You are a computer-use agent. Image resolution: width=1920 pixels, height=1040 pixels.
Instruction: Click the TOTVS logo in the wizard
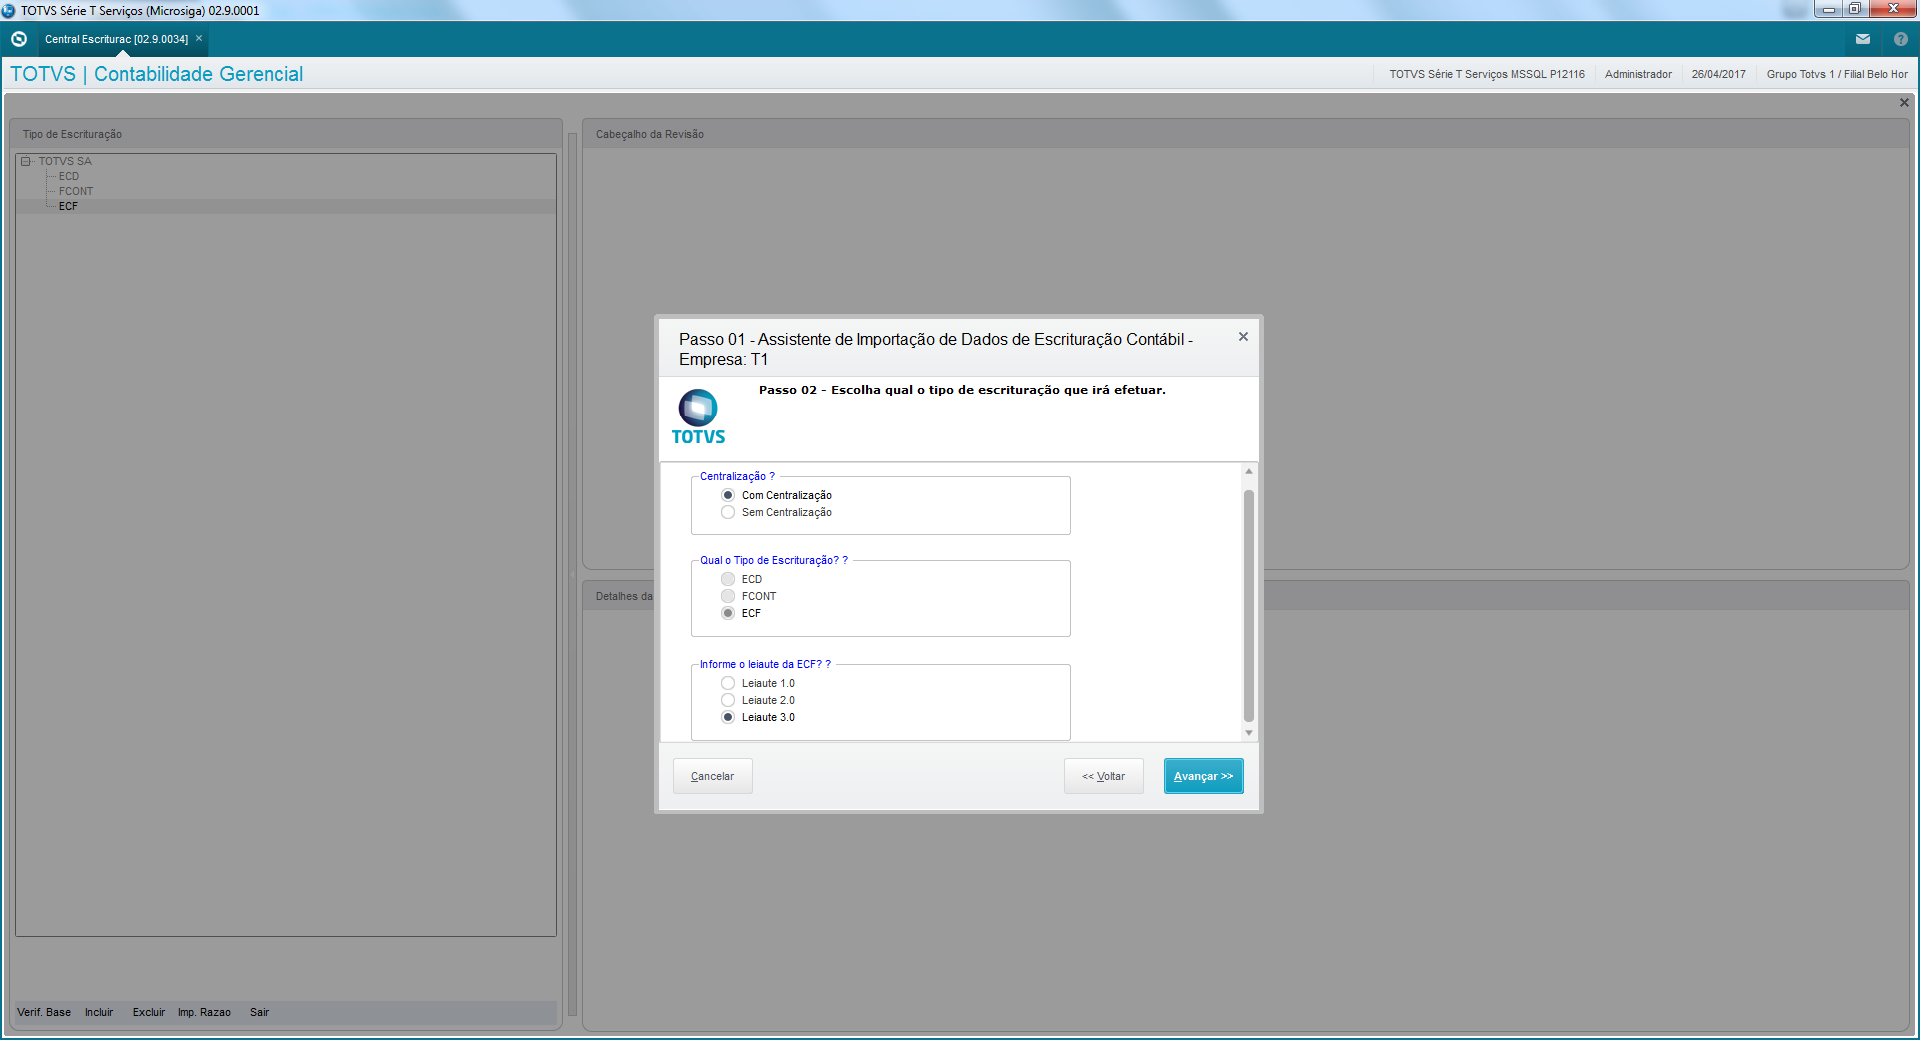pyautogui.click(x=698, y=417)
